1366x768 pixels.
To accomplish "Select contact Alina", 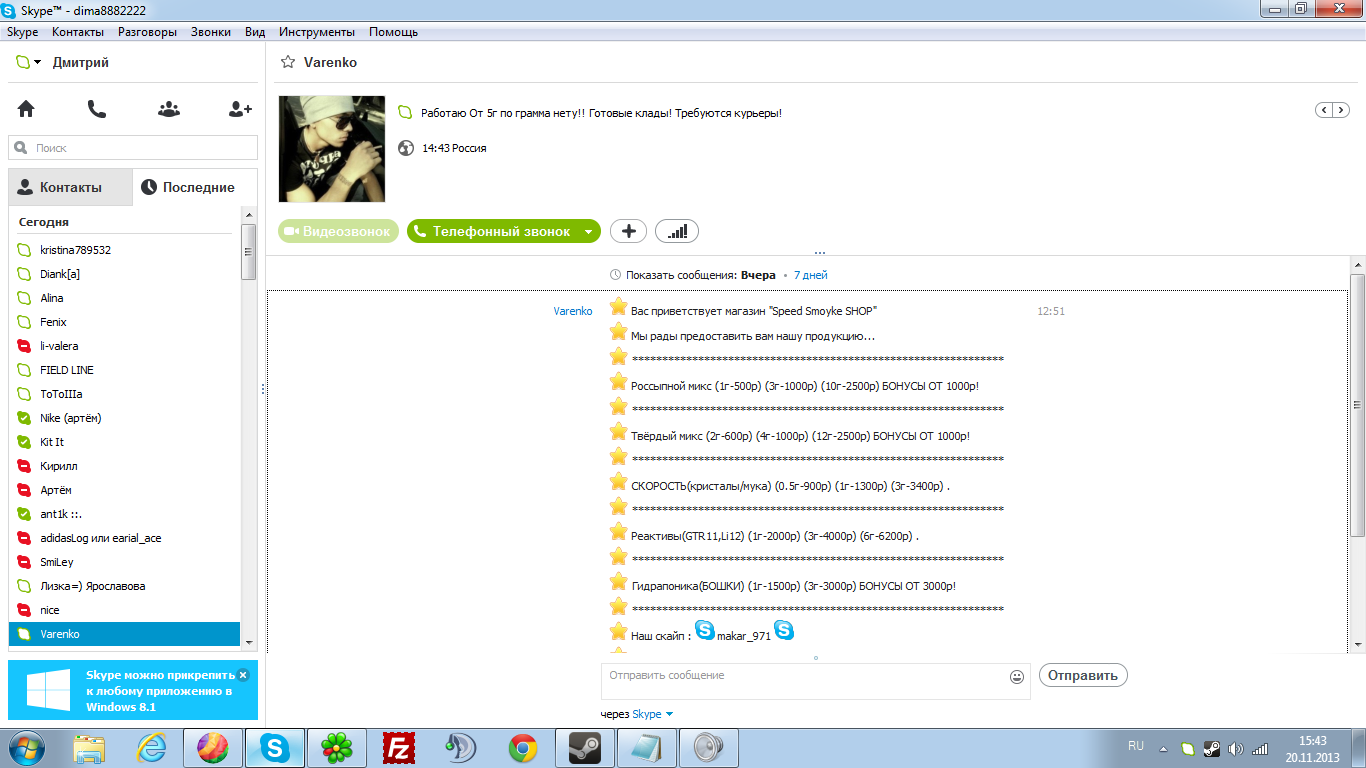I will click(x=125, y=298).
